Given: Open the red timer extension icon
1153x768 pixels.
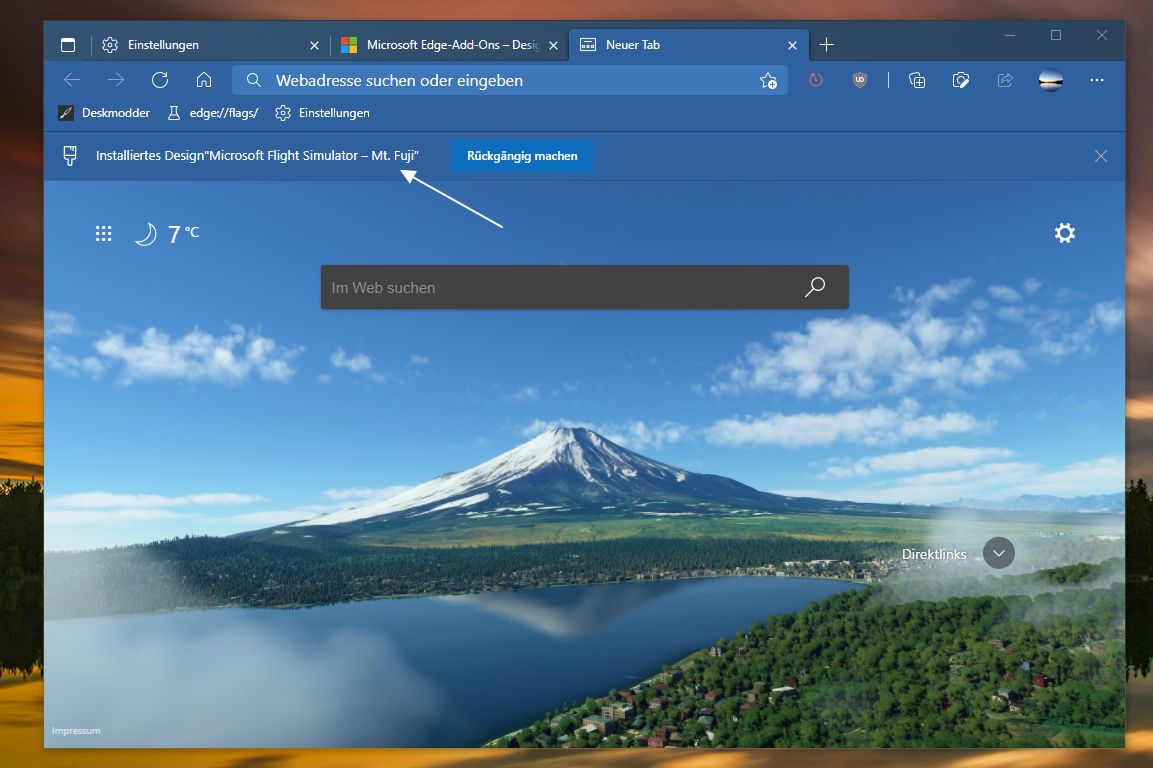Looking at the screenshot, I should (815, 80).
